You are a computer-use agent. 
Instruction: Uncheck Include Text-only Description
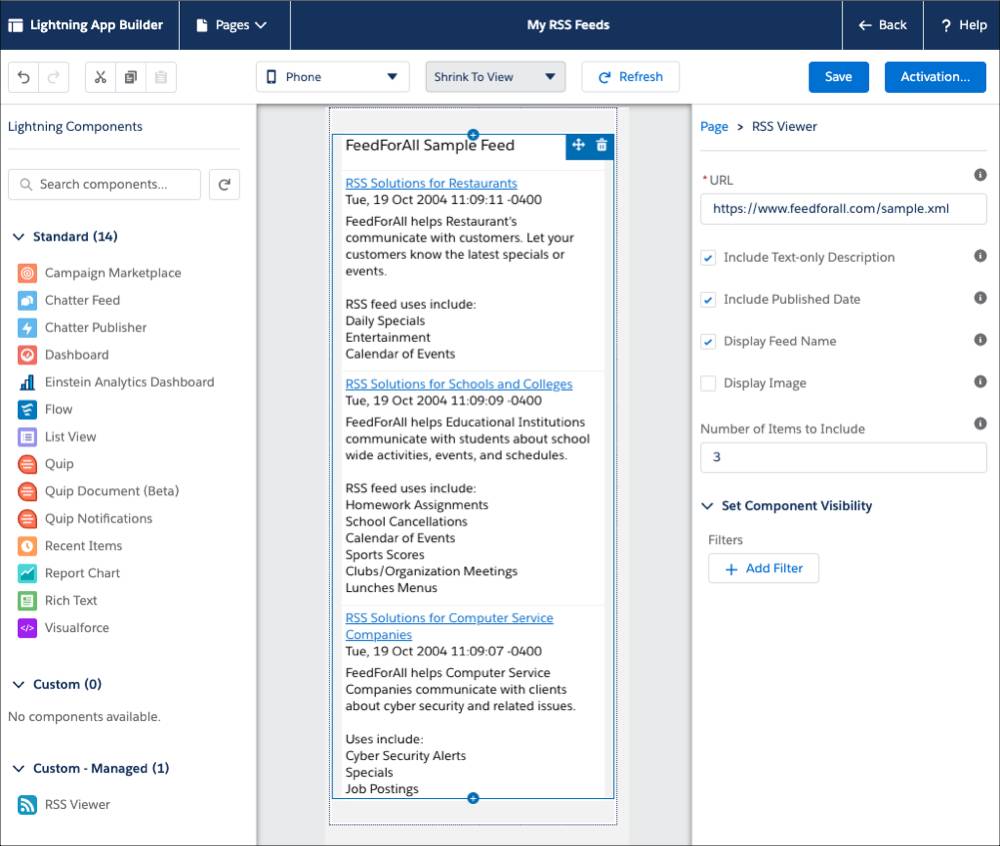[708, 258]
